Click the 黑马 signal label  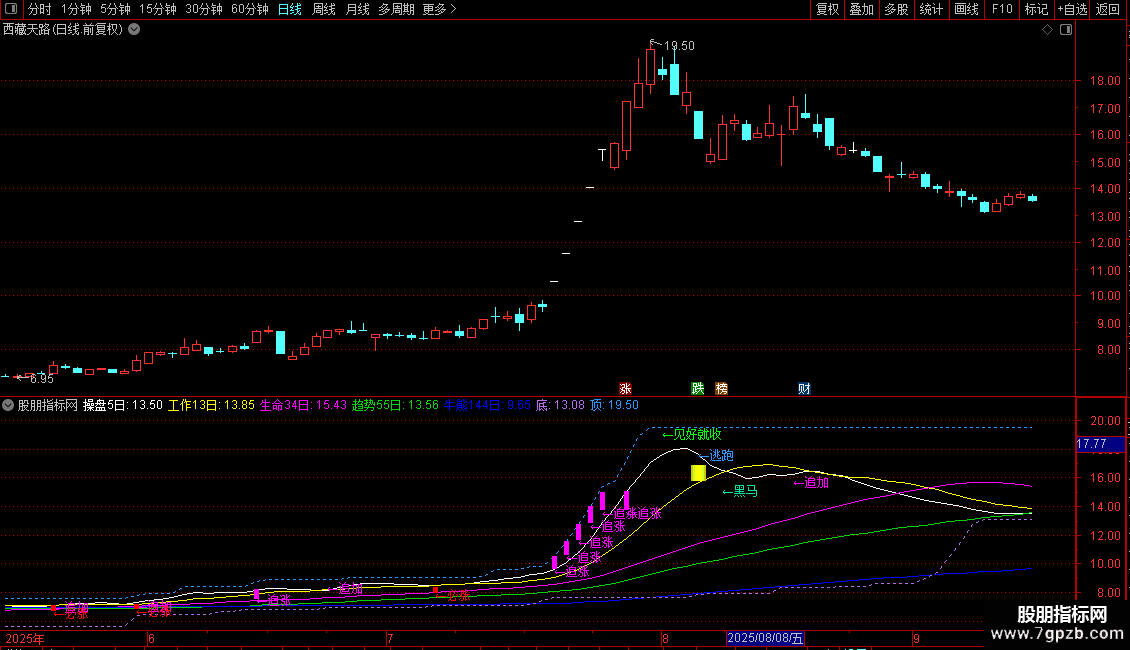(740, 491)
